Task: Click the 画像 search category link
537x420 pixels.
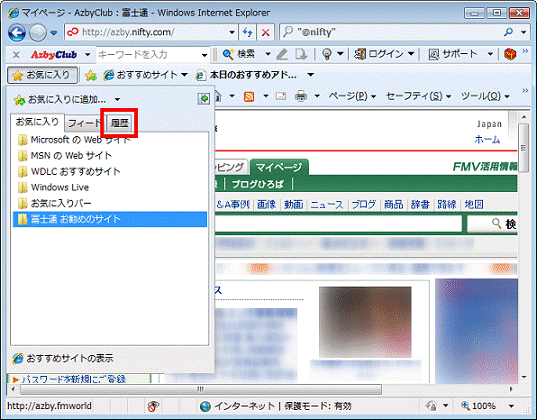Action: pos(266,205)
